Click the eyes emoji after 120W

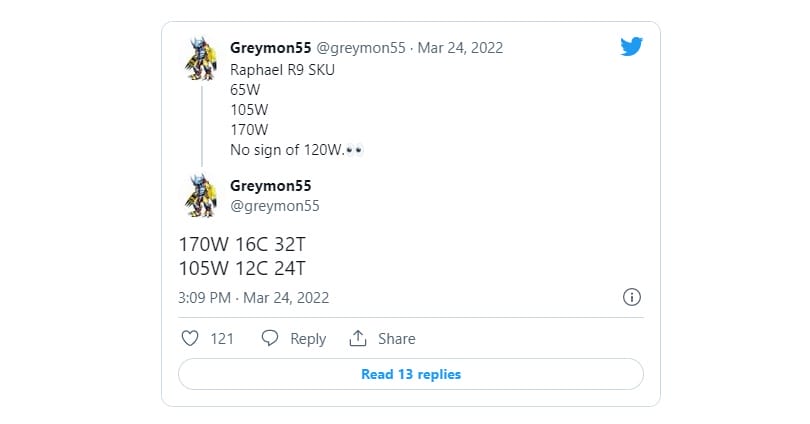click(x=353, y=149)
